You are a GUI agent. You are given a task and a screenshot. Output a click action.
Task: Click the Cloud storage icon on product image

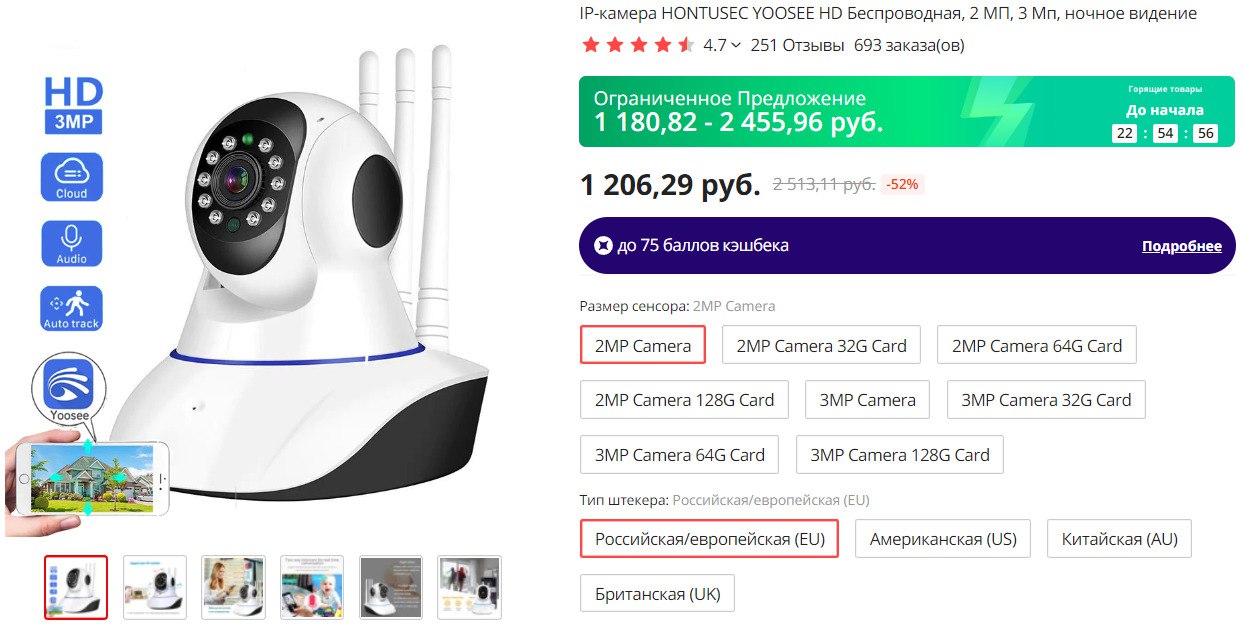point(72,177)
